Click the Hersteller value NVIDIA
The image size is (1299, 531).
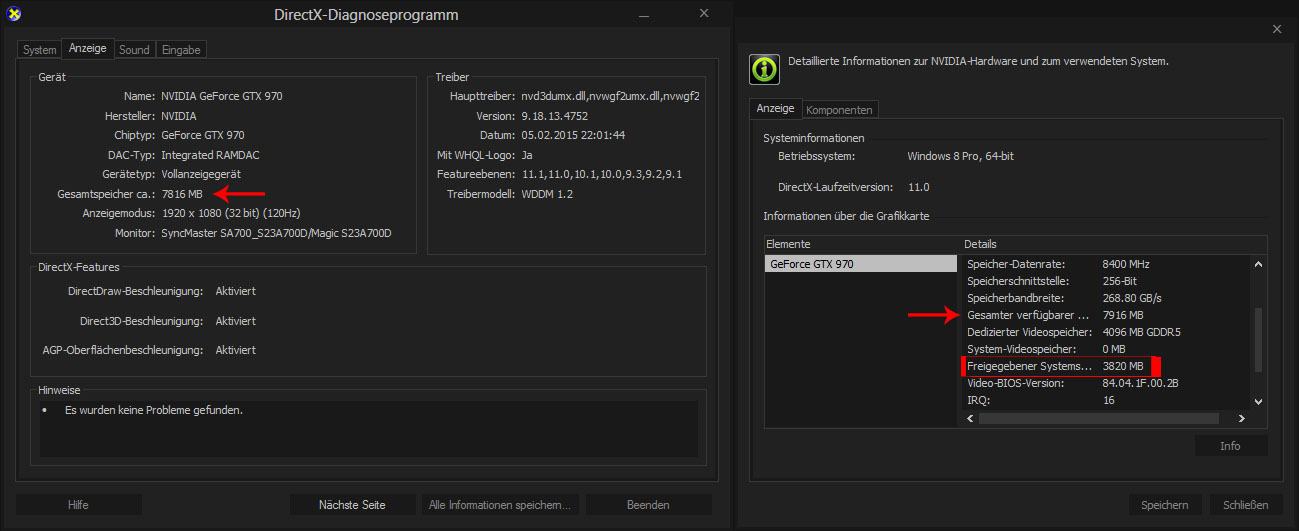[x=179, y=116]
